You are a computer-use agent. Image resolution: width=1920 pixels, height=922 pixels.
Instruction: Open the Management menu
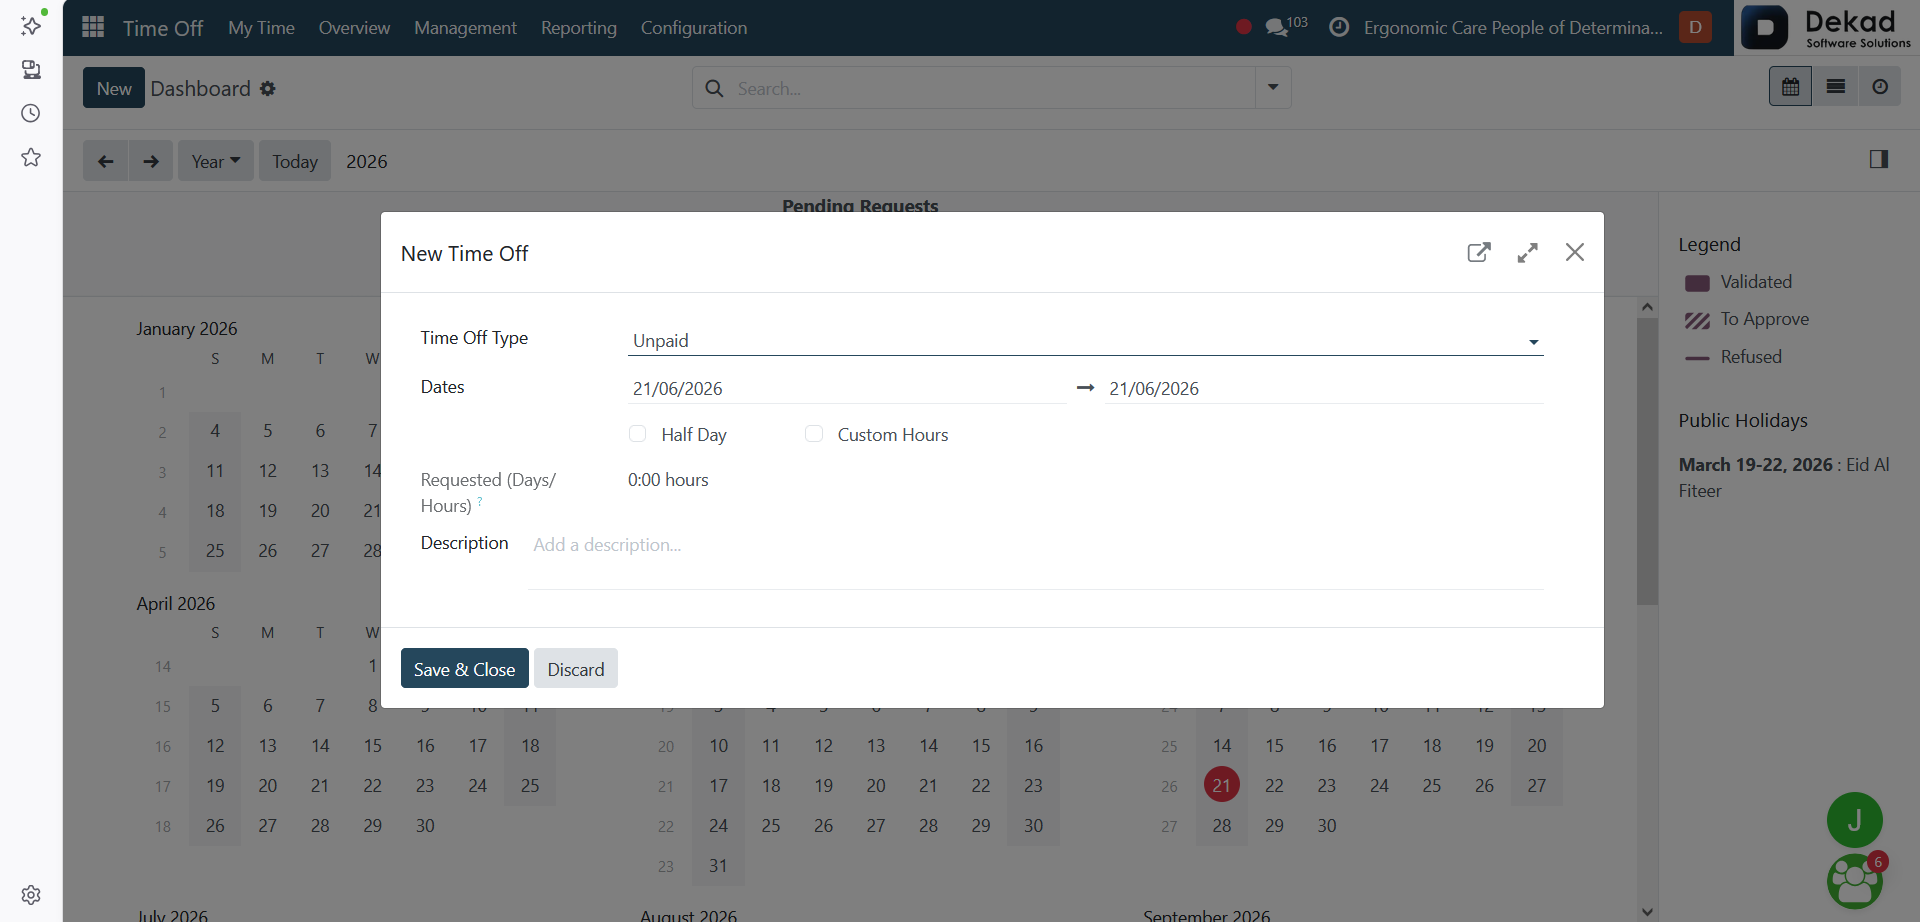point(465,28)
